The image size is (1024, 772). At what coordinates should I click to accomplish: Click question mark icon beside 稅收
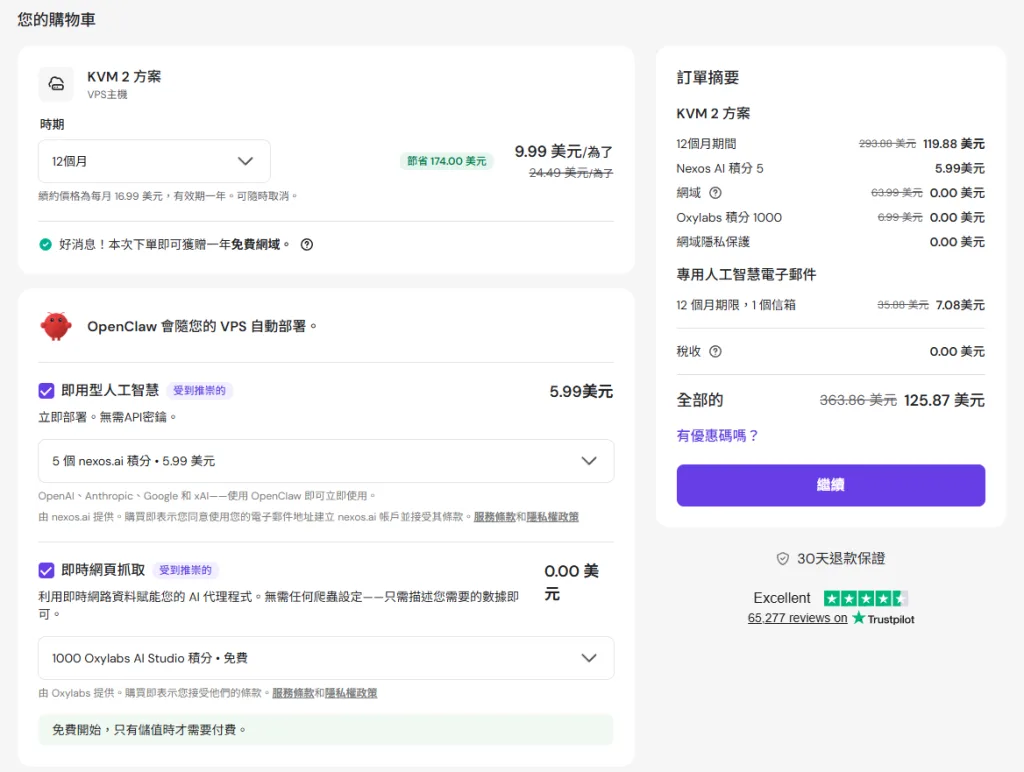click(x=715, y=351)
